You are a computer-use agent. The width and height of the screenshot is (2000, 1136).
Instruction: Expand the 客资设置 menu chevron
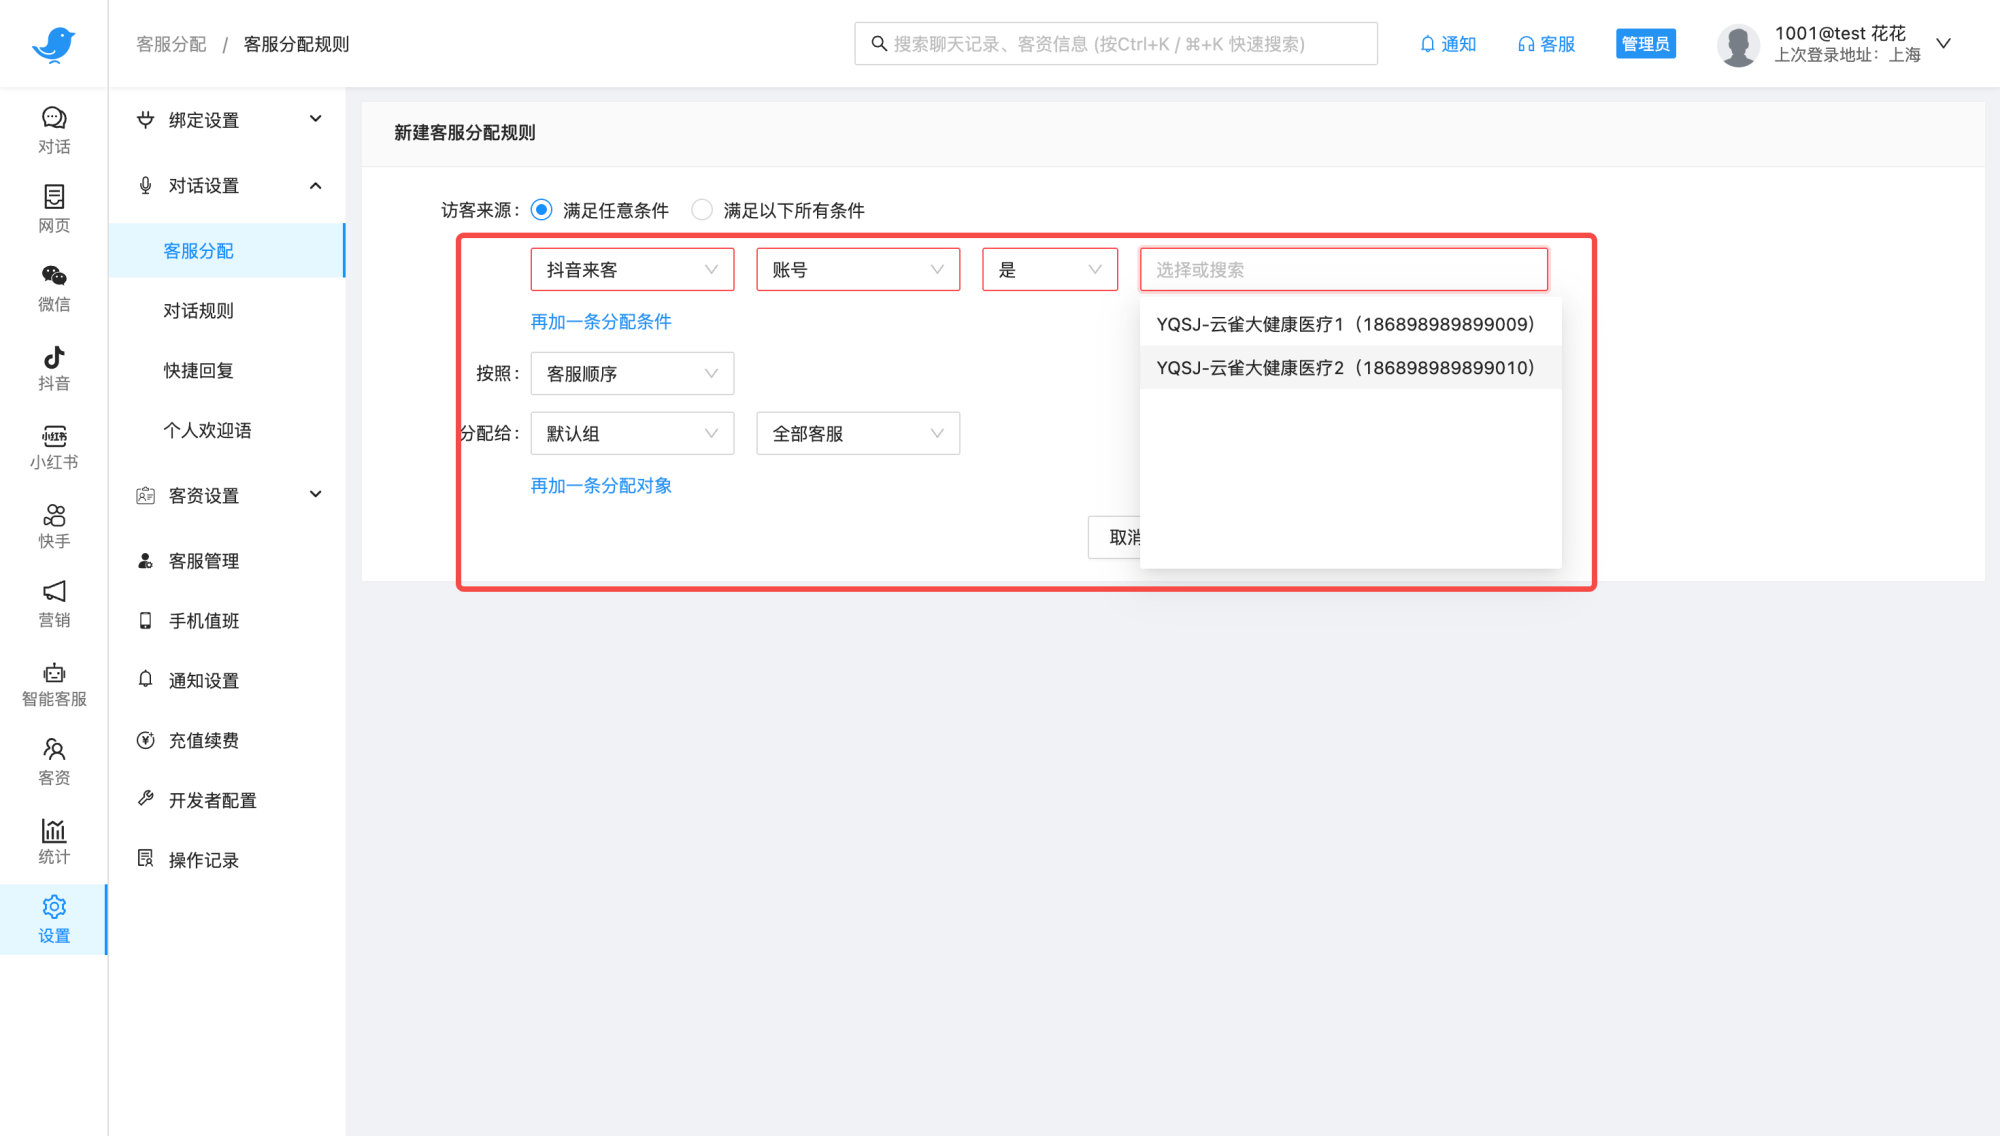pos(316,494)
